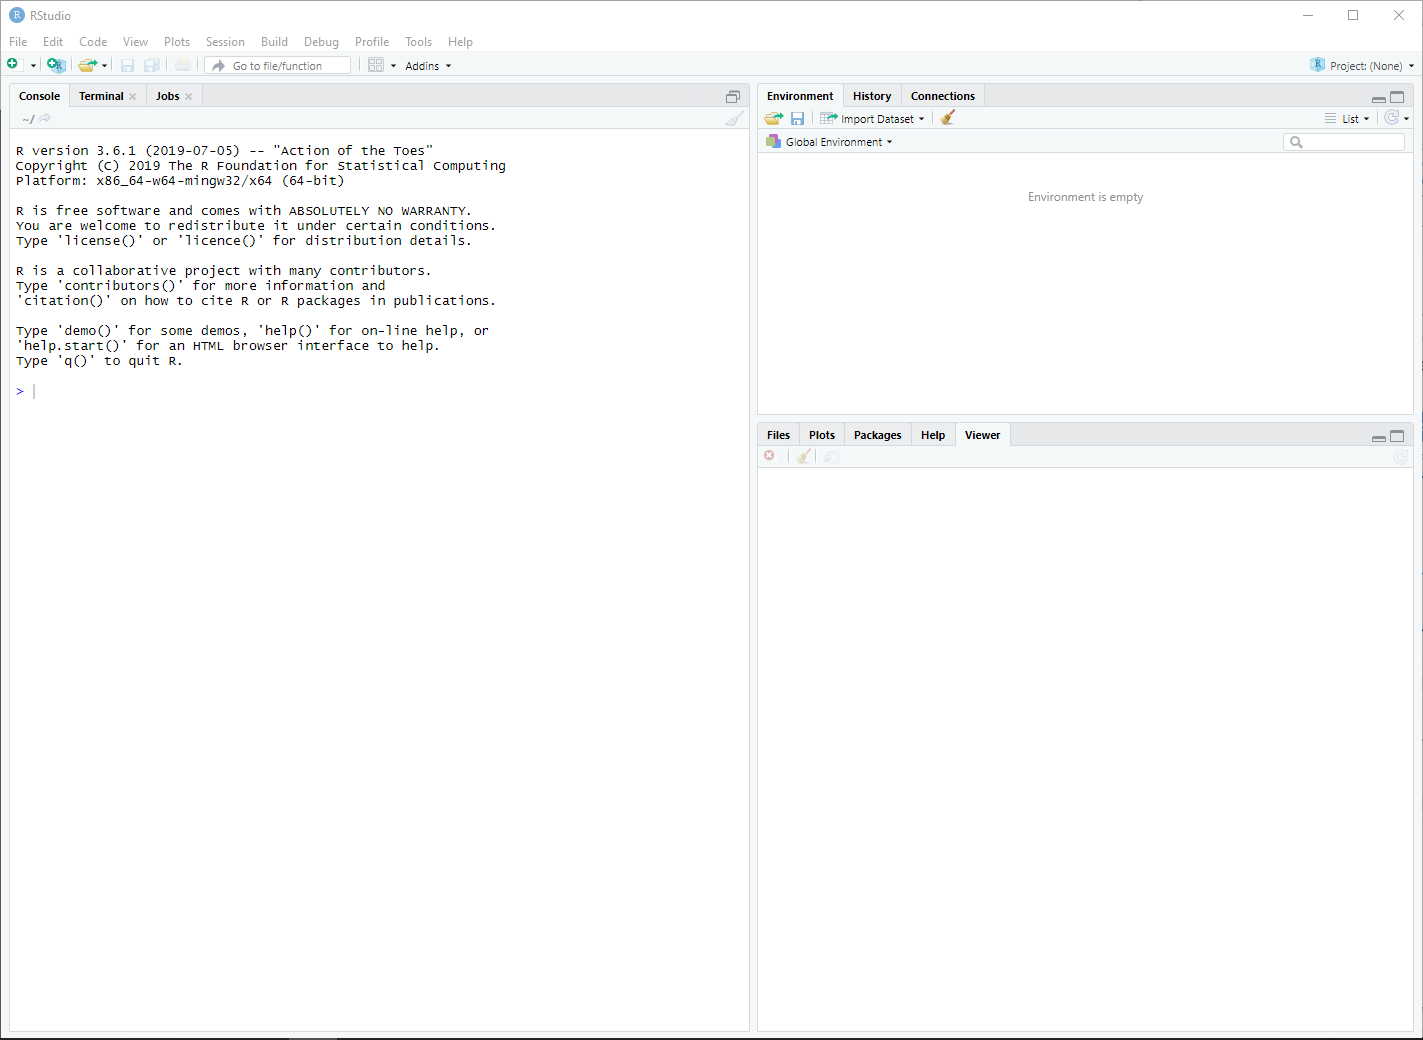Viewport: 1423px width, 1040px height.
Task: Switch to the Console tab
Action: click(x=39, y=96)
